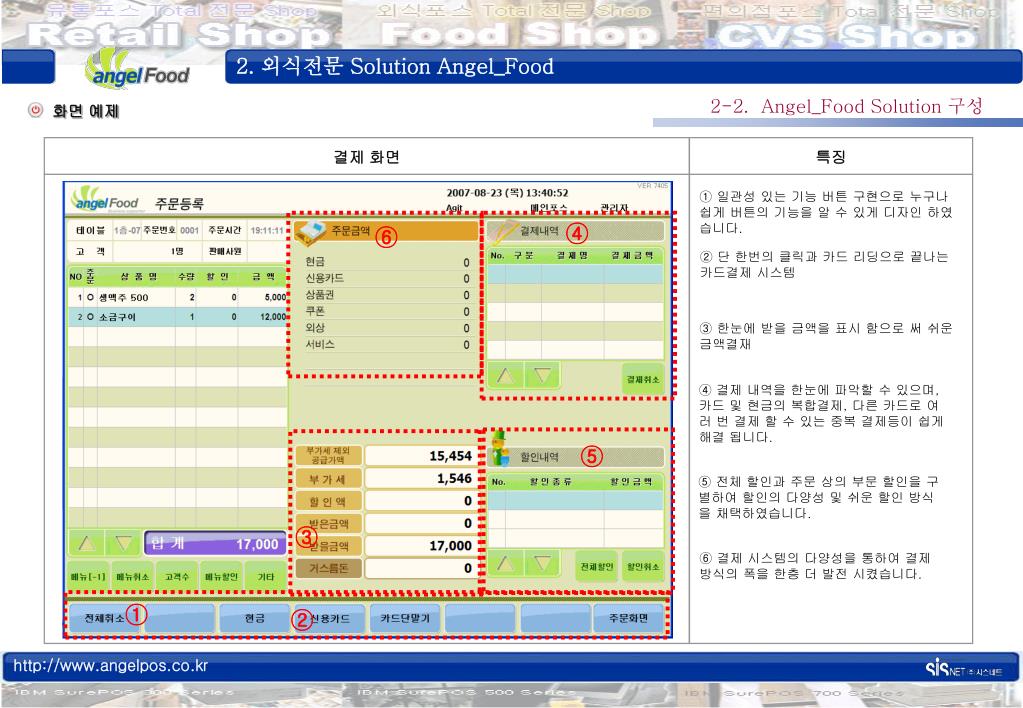Click the 서비스 line under 주문금액
1023x708 pixels.
coord(387,345)
